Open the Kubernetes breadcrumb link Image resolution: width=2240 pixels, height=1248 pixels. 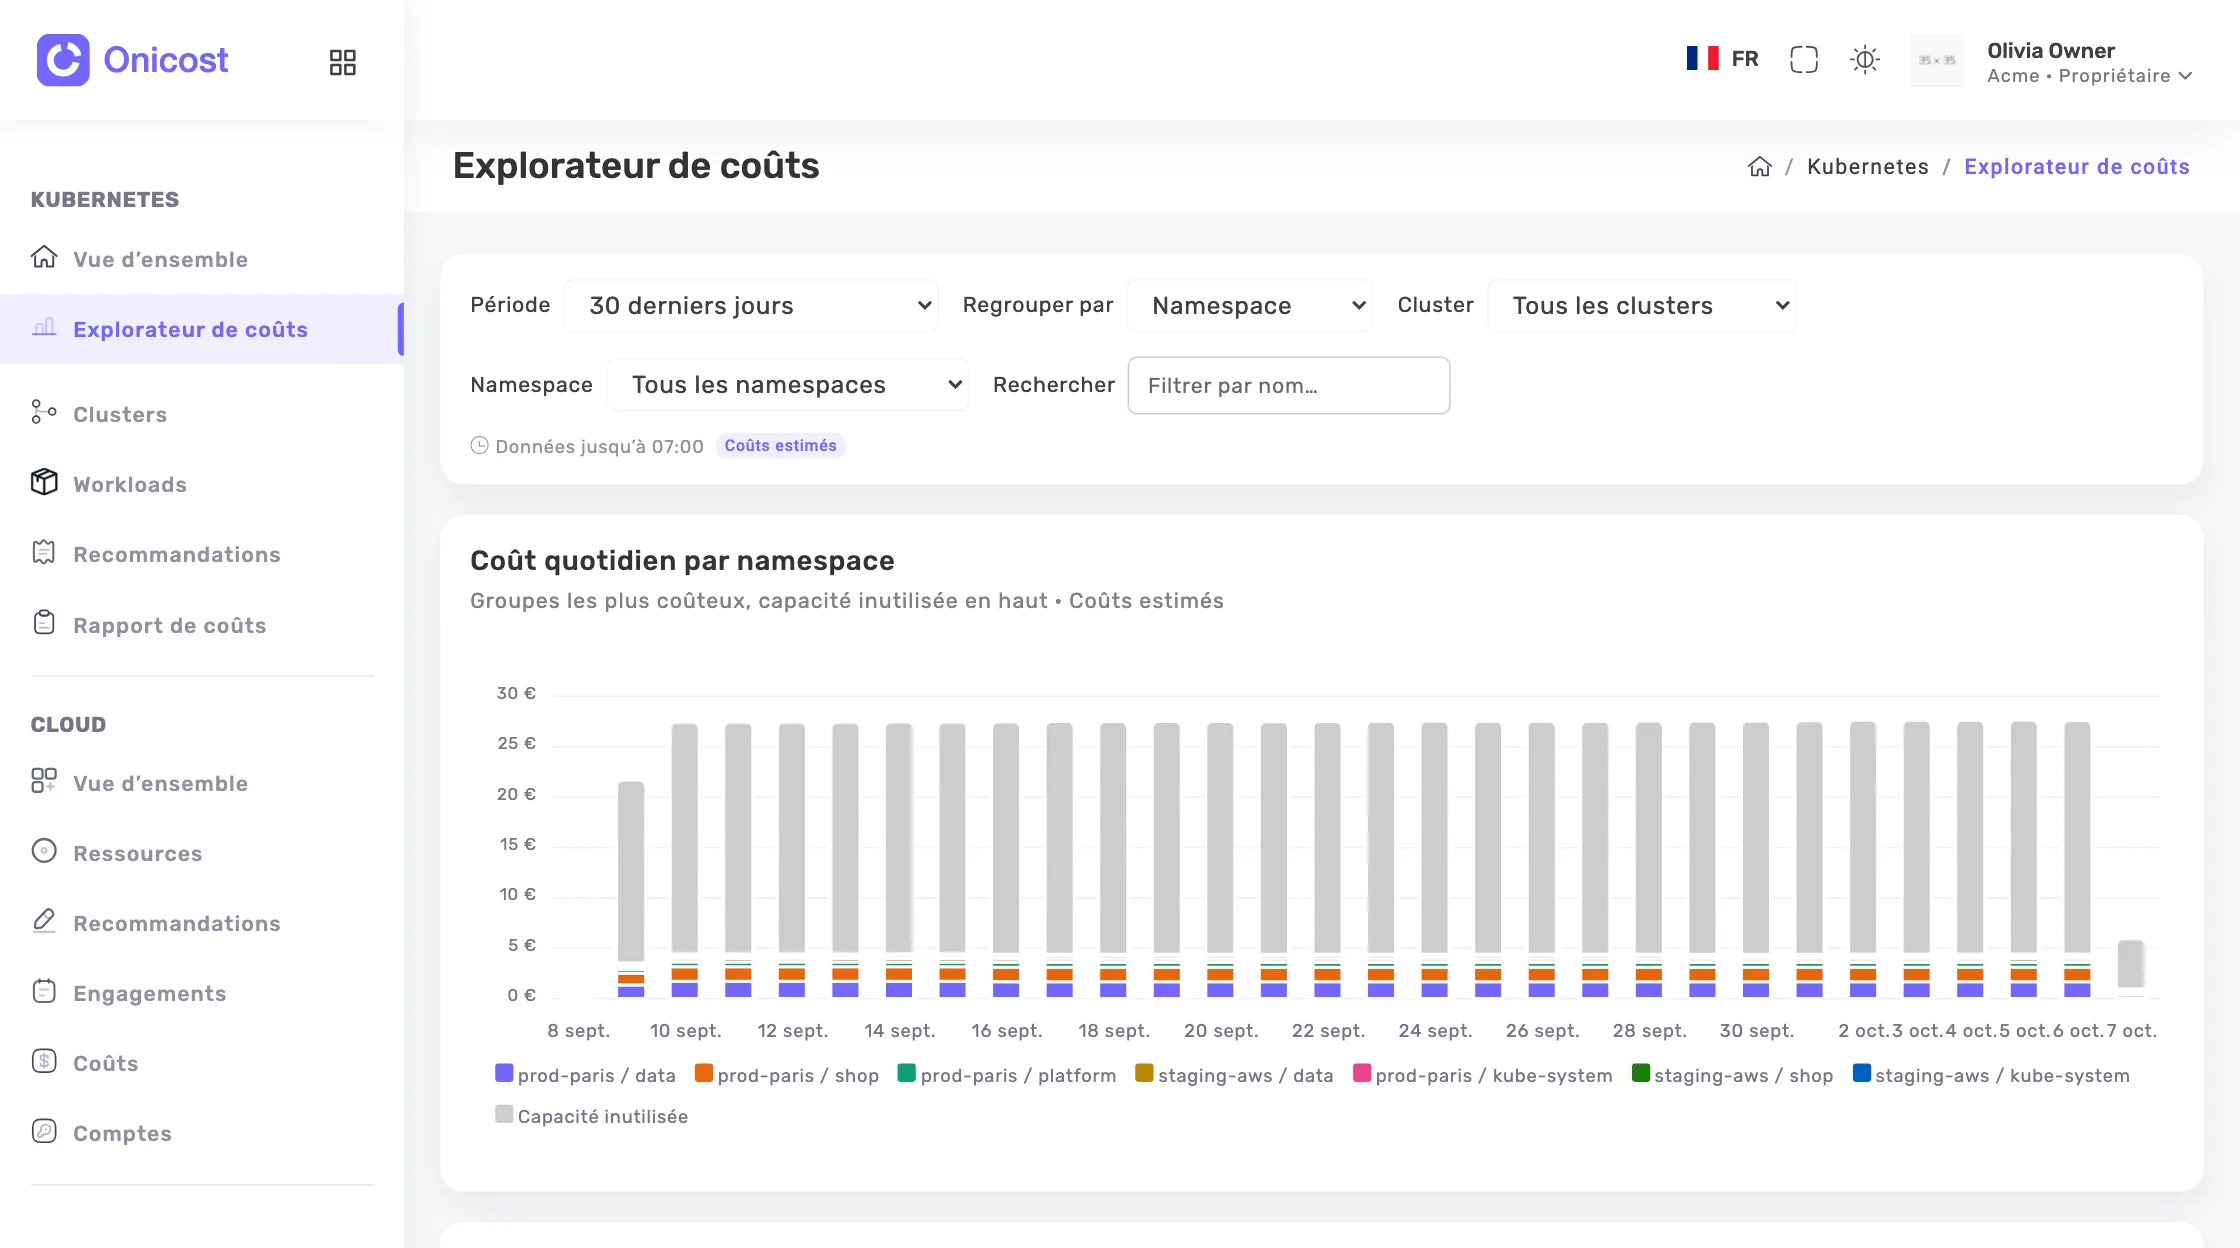[x=1868, y=167]
